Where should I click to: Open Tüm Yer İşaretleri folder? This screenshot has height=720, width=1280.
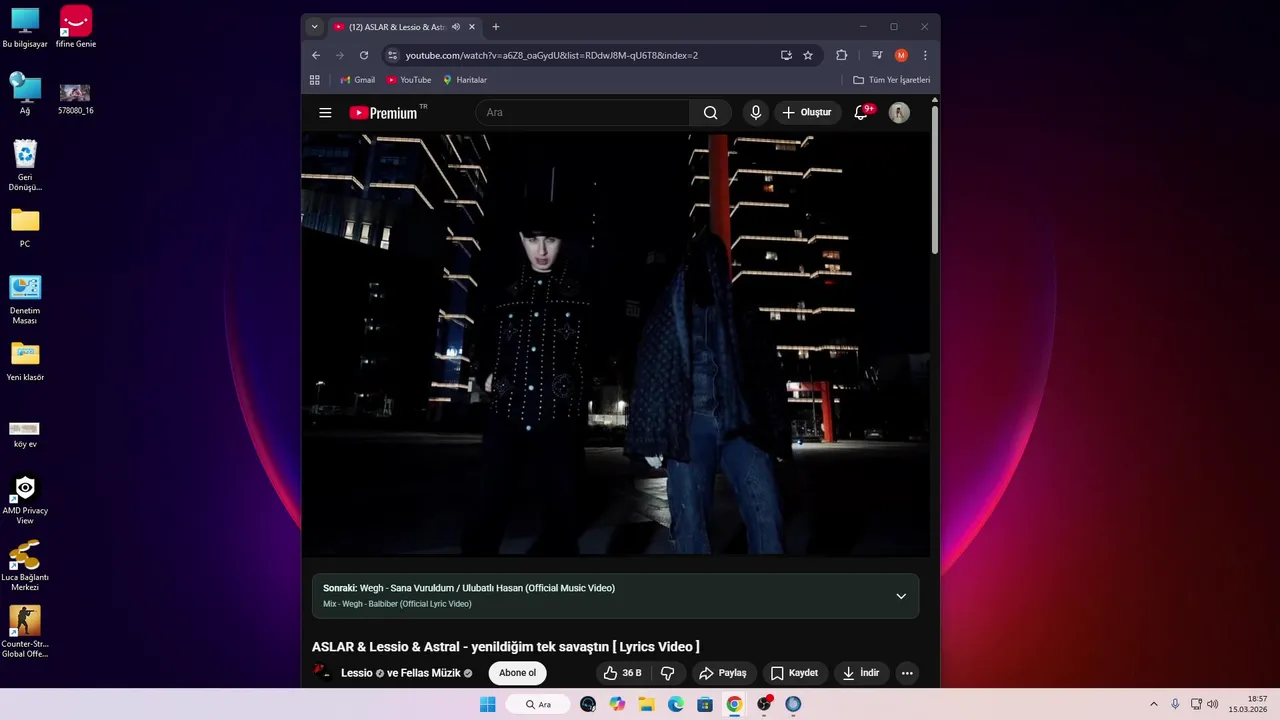(892, 80)
